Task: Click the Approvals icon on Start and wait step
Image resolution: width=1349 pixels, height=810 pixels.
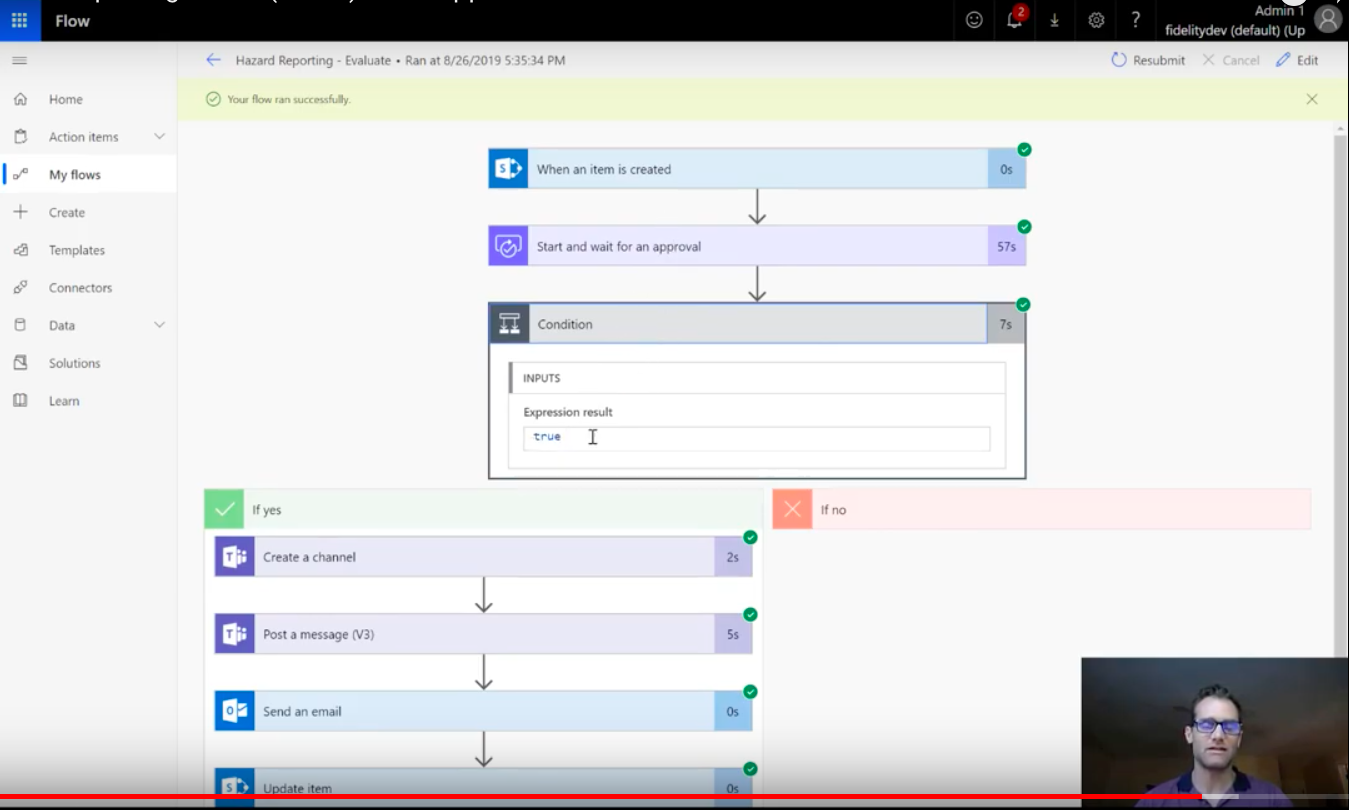Action: point(508,246)
